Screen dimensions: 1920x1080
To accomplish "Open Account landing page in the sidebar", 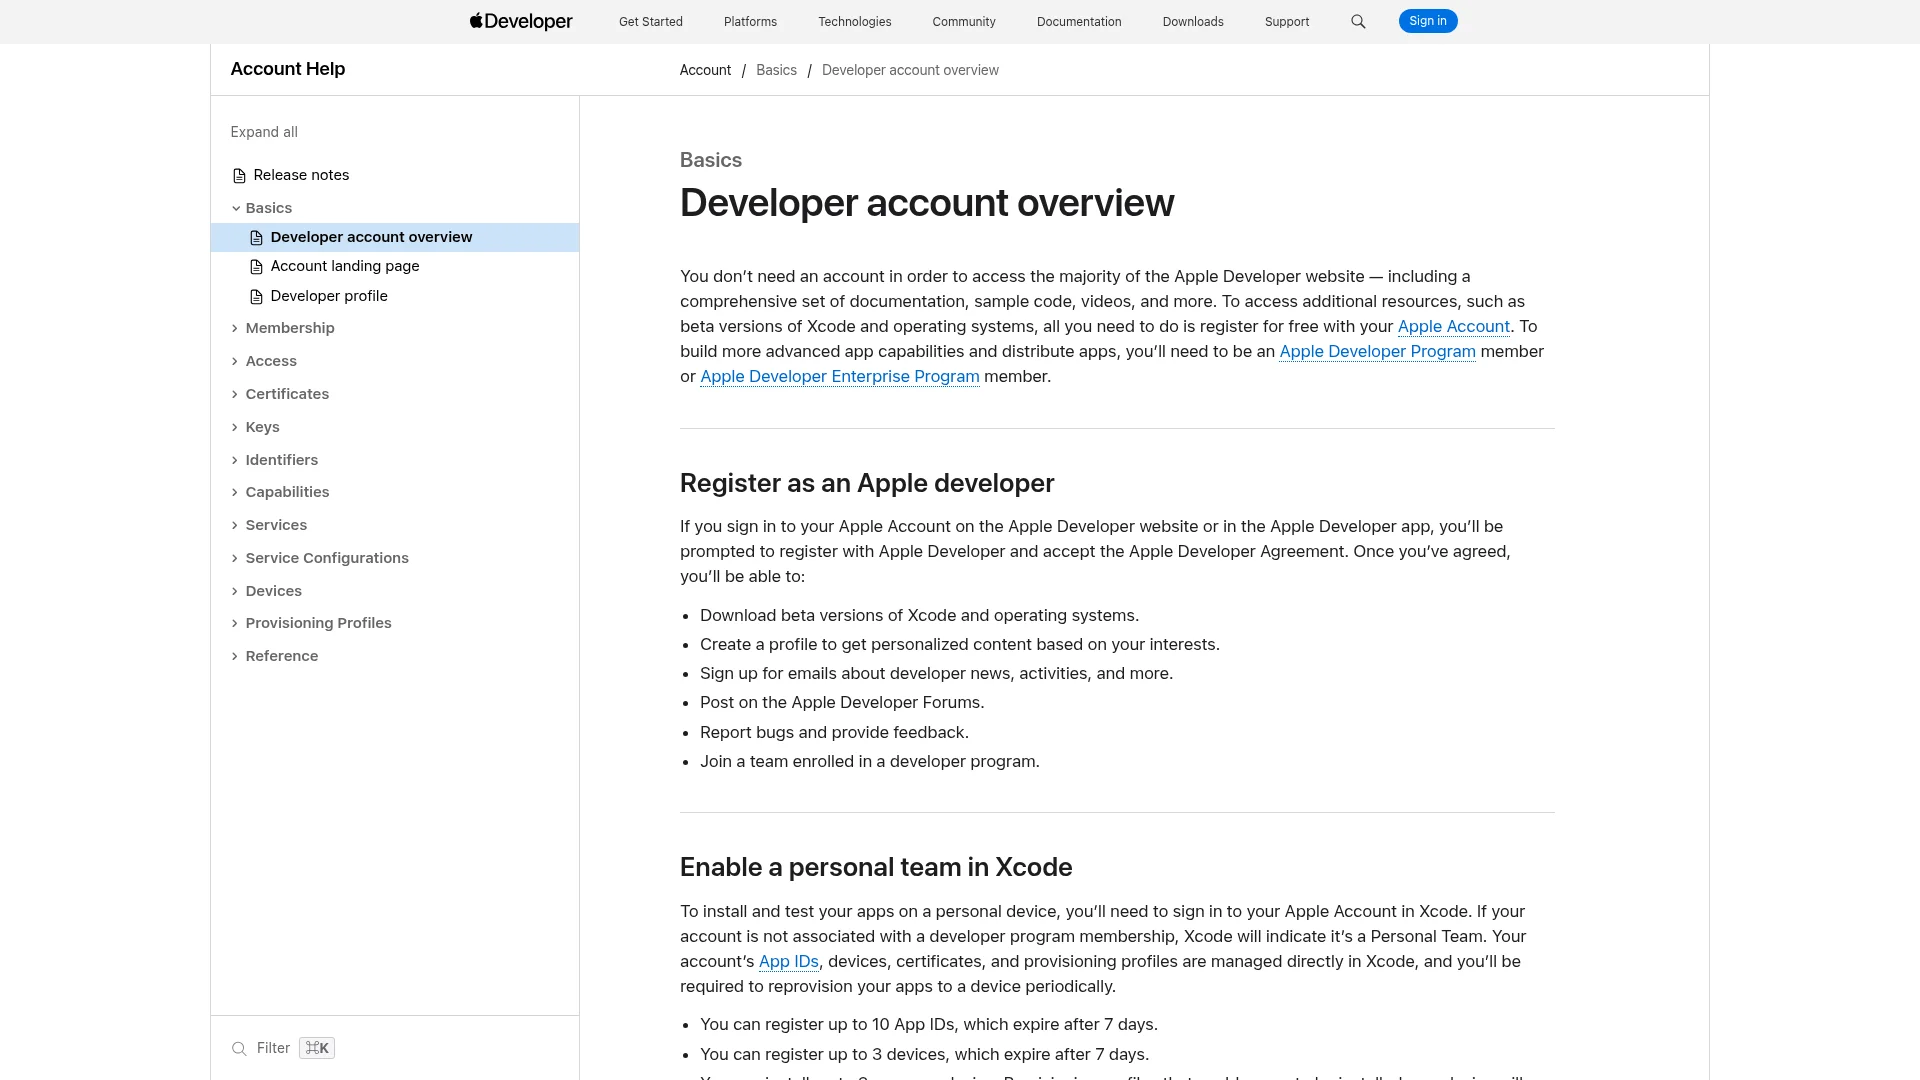I will pos(345,266).
